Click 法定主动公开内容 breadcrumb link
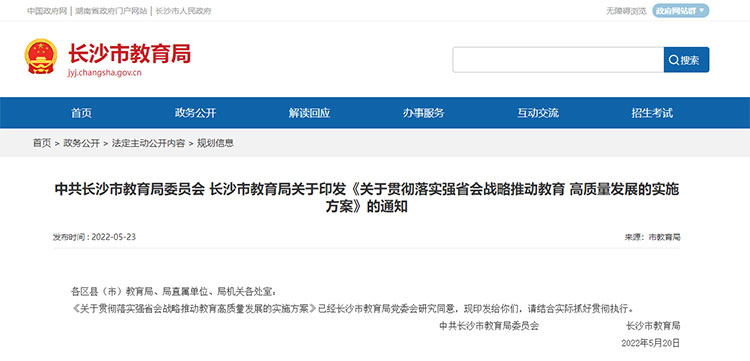750x361 pixels. (x=148, y=143)
